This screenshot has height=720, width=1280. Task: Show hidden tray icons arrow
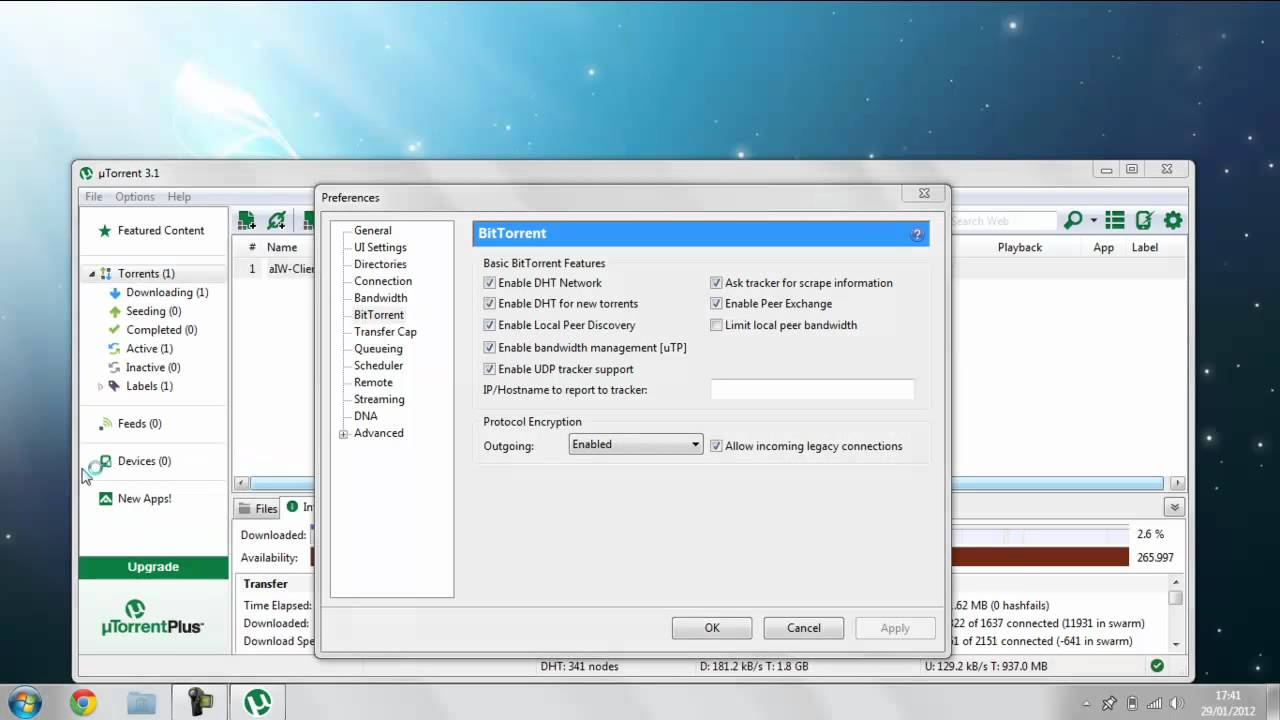pyautogui.click(x=1085, y=703)
